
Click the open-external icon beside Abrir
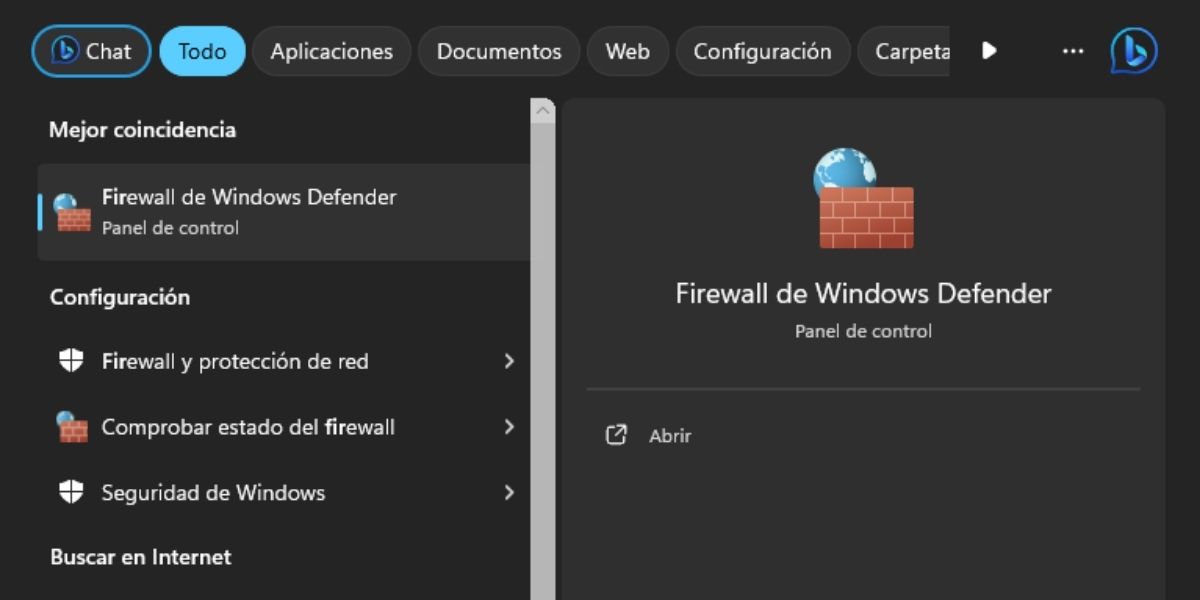pos(617,435)
